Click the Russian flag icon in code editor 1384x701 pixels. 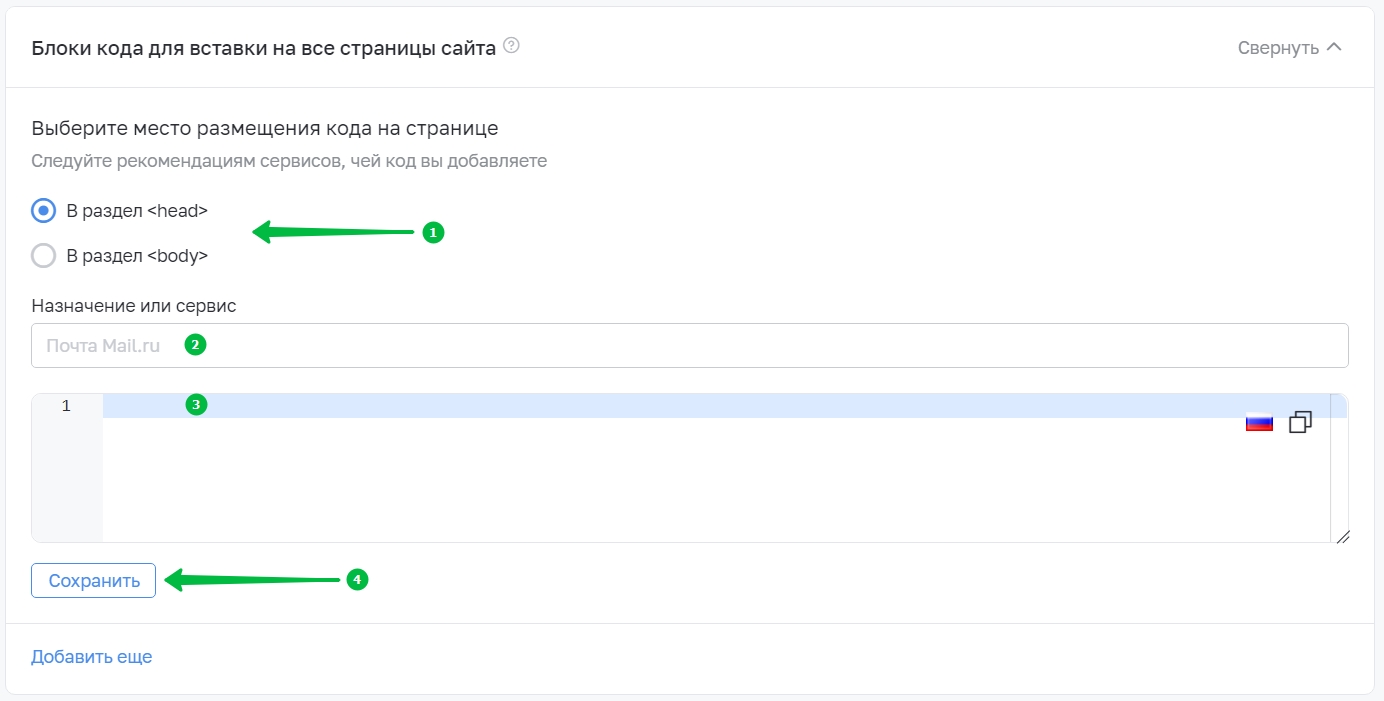click(1259, 422)
